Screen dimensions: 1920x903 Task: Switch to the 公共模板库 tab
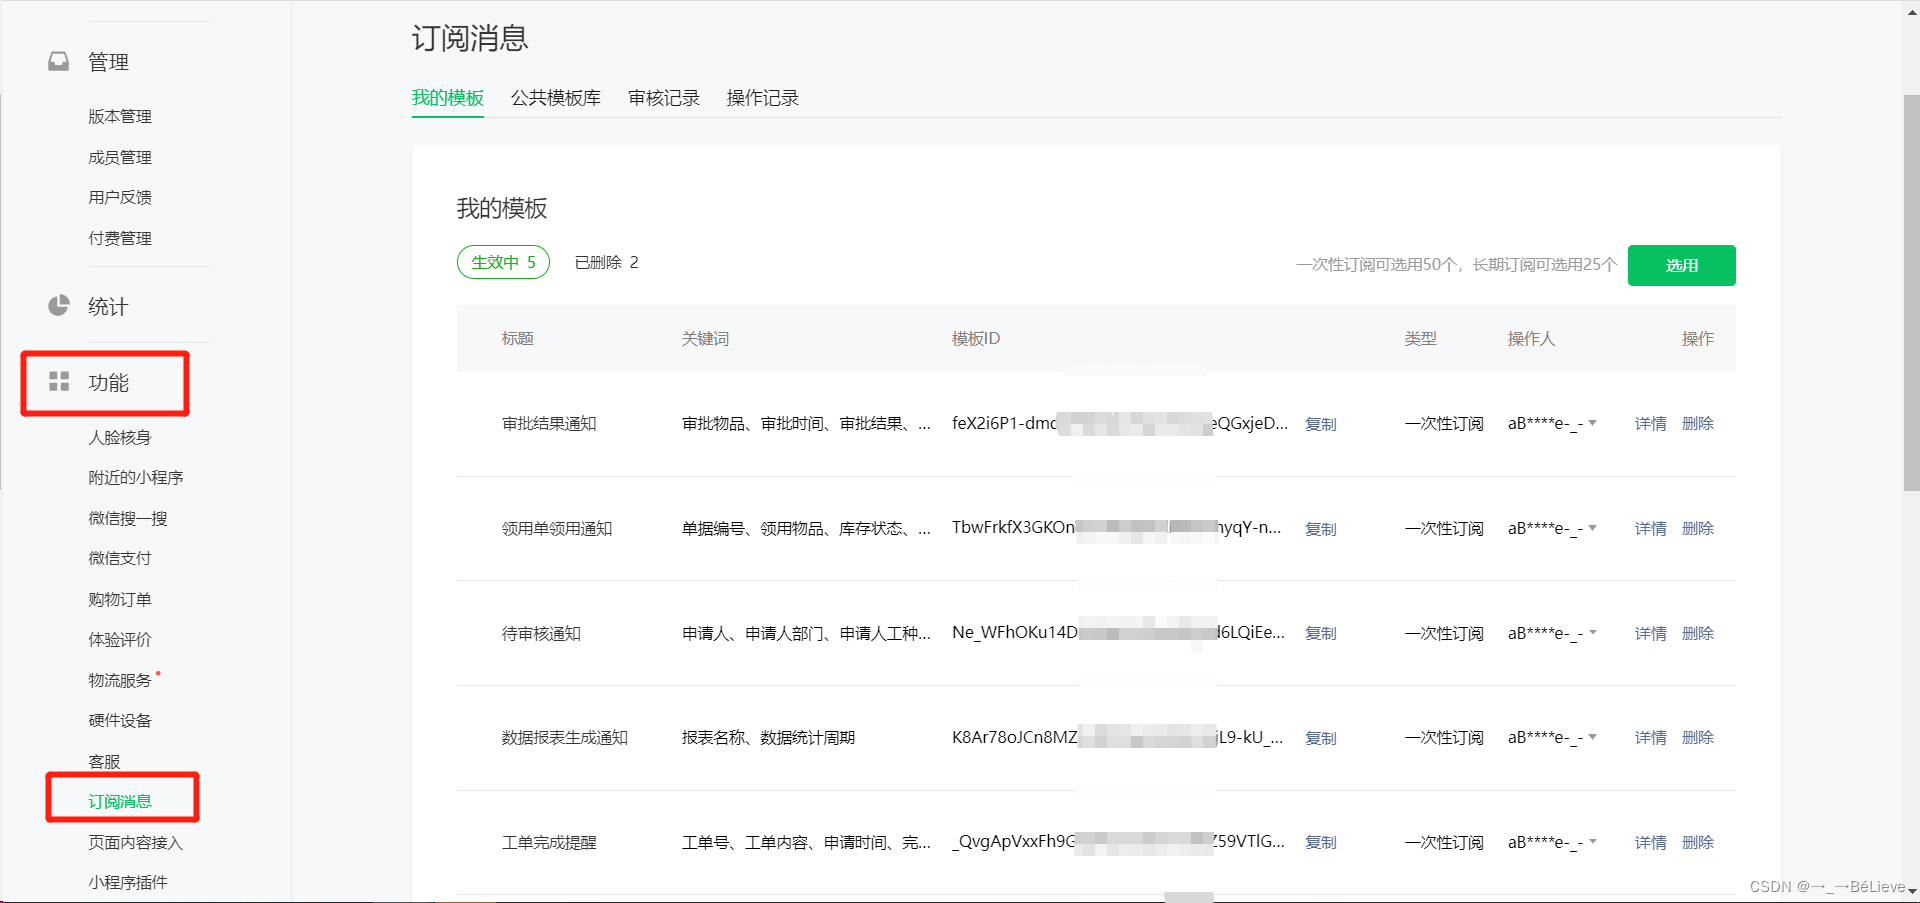coord(556,98)
